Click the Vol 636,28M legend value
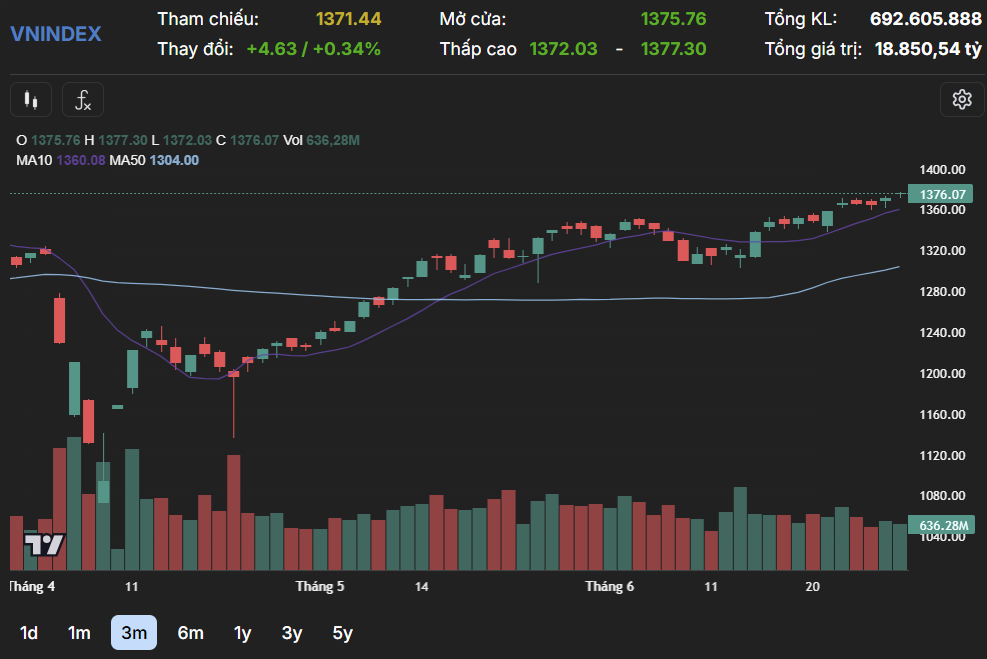Image resolution: width=987 pixels, height=659 pixels. point(322,140)
